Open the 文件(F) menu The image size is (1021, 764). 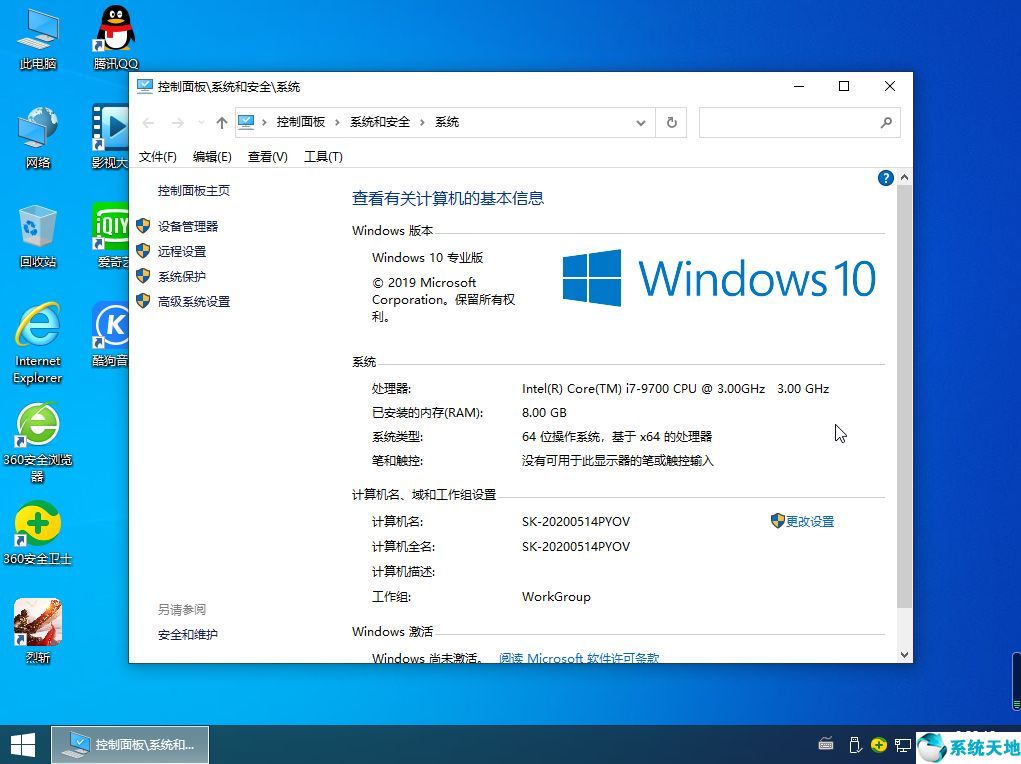[x=158, y=157]
